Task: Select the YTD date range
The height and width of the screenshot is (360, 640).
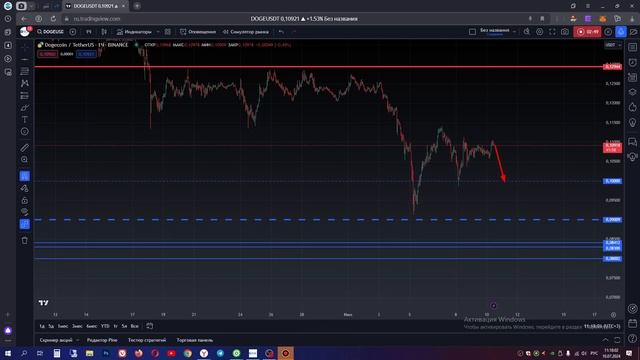Action: click(105, 326)
